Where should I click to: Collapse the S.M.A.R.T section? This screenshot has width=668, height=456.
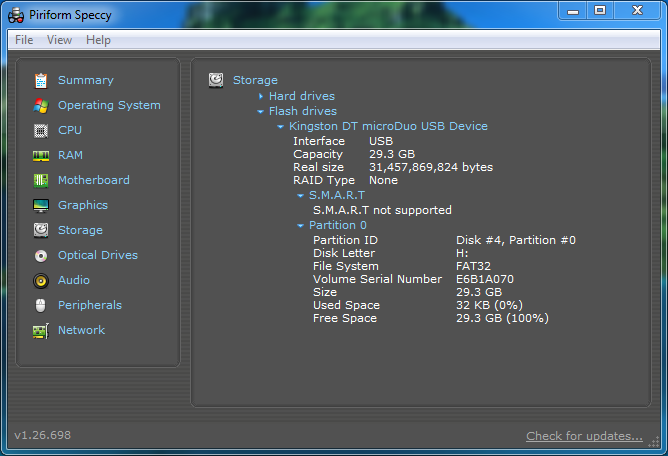click(x=300, y=196)
